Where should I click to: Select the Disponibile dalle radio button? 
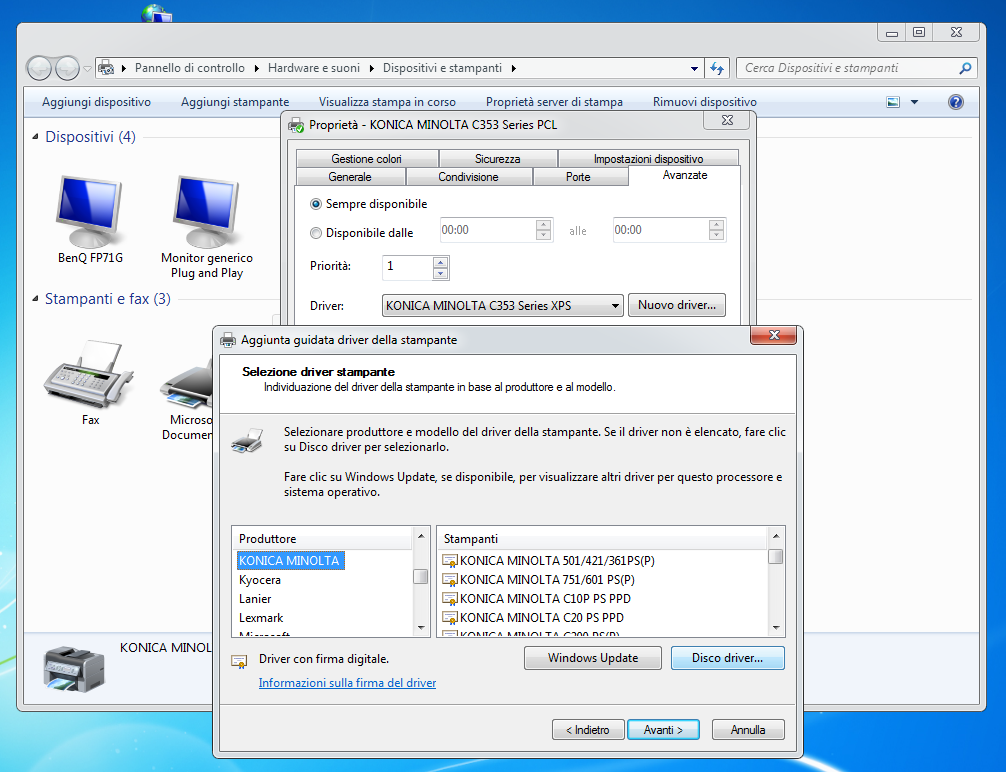[x=317, y=233]
